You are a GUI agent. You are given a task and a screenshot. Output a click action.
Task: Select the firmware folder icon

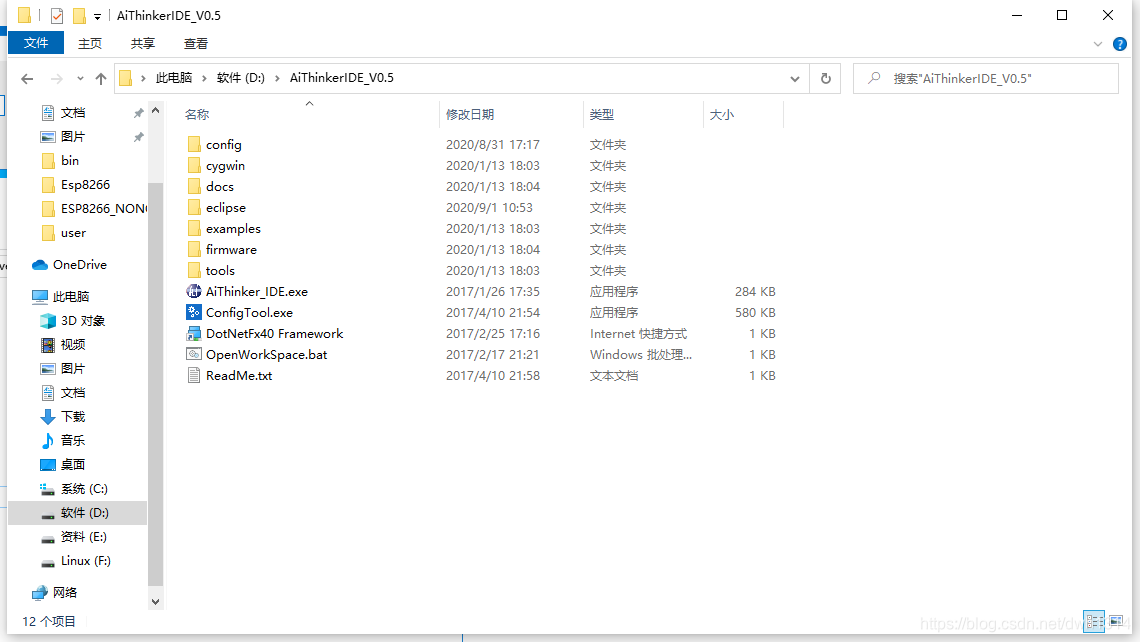[x=193, y=249]
